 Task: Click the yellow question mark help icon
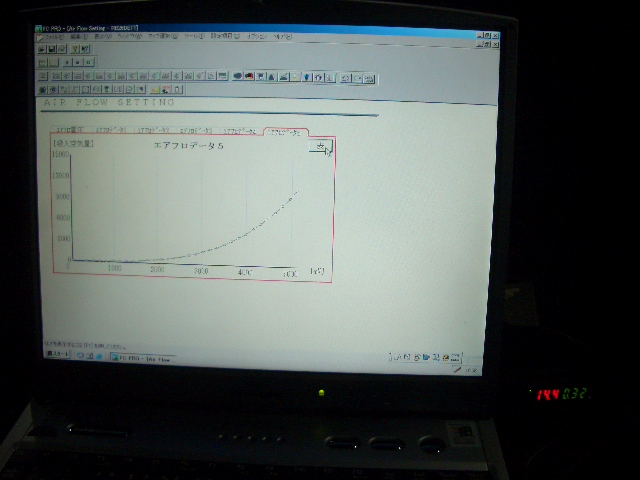[x=75, y=49]
